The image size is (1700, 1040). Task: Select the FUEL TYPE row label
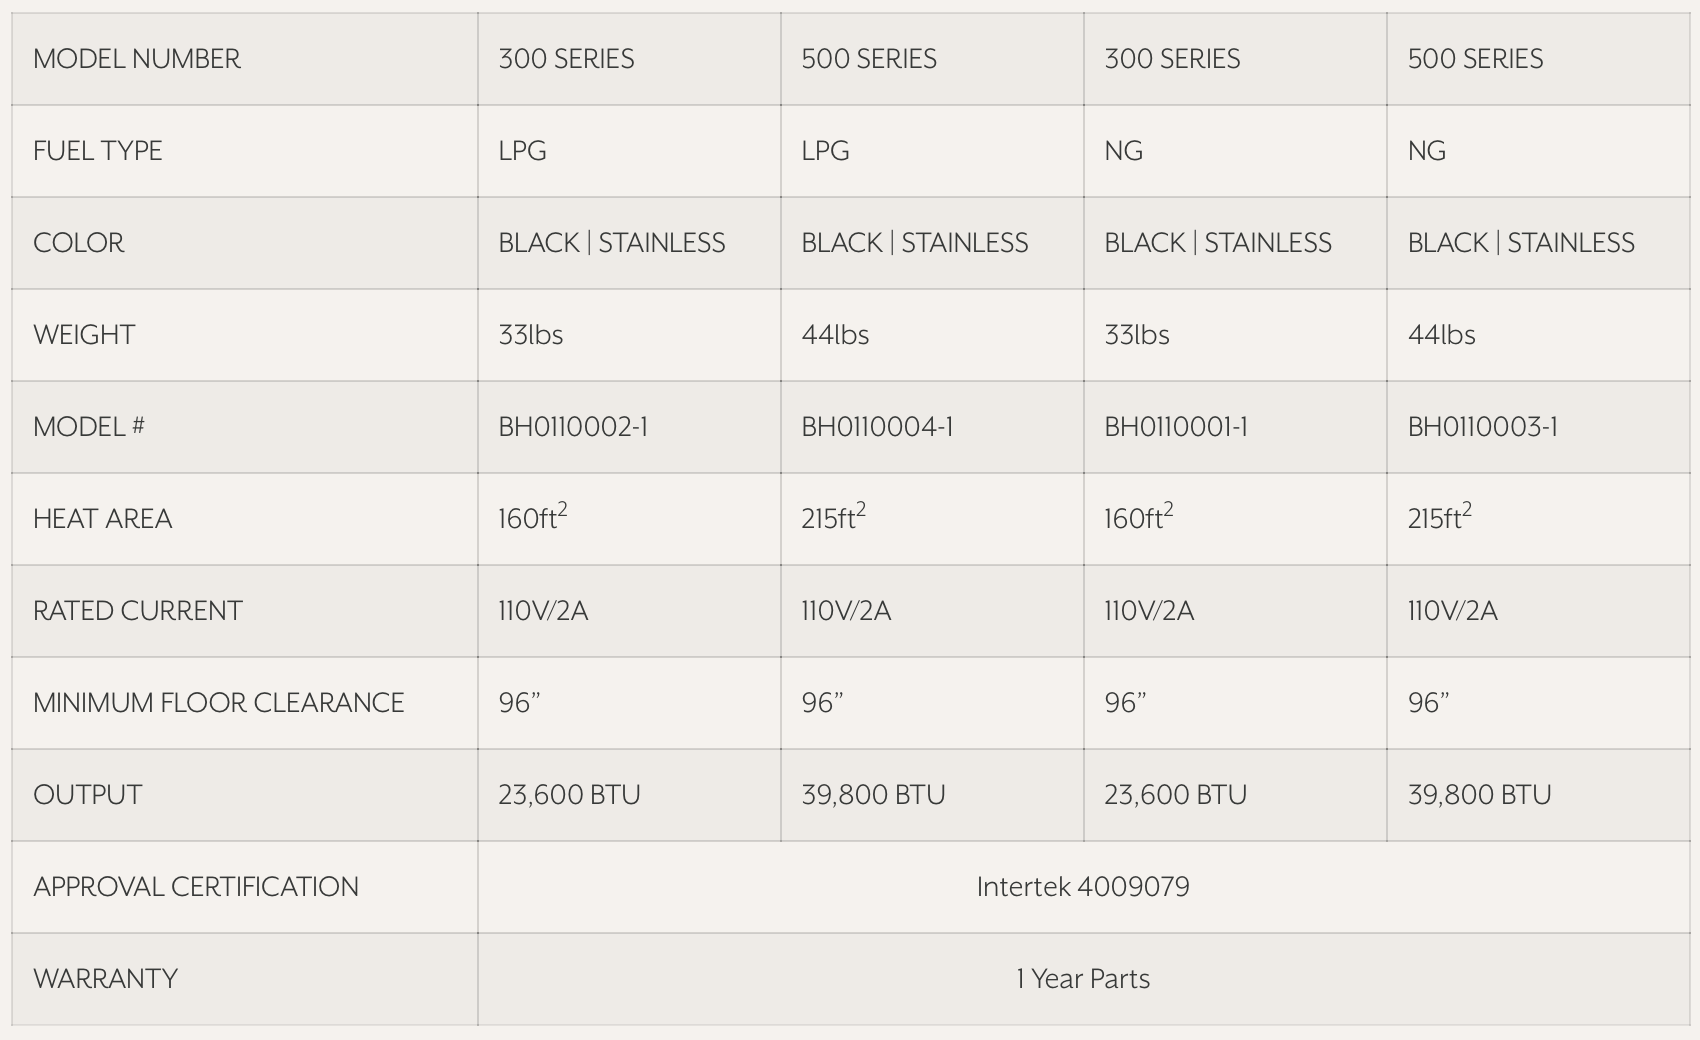pos(98,151)
